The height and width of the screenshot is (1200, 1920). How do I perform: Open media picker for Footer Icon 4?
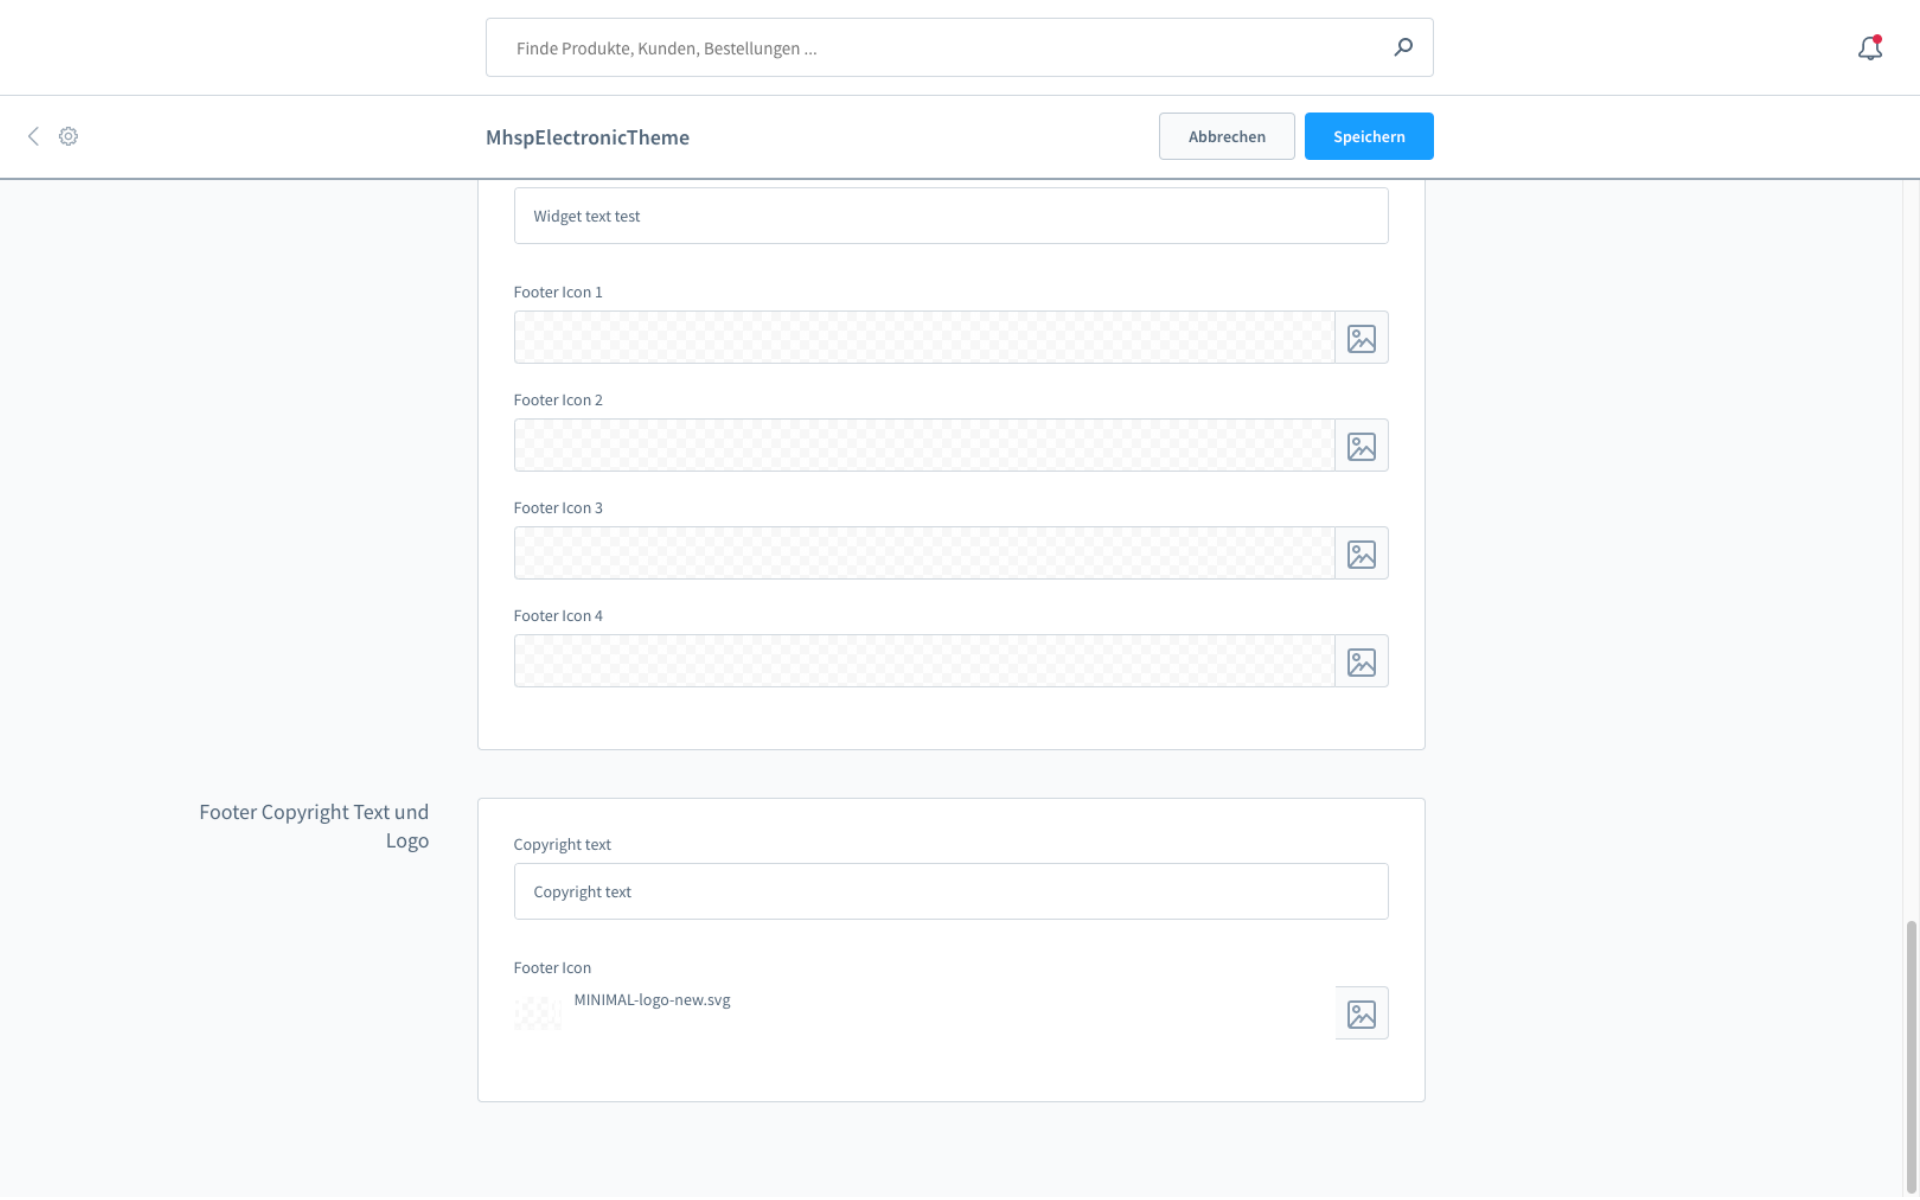[1361, 662]
